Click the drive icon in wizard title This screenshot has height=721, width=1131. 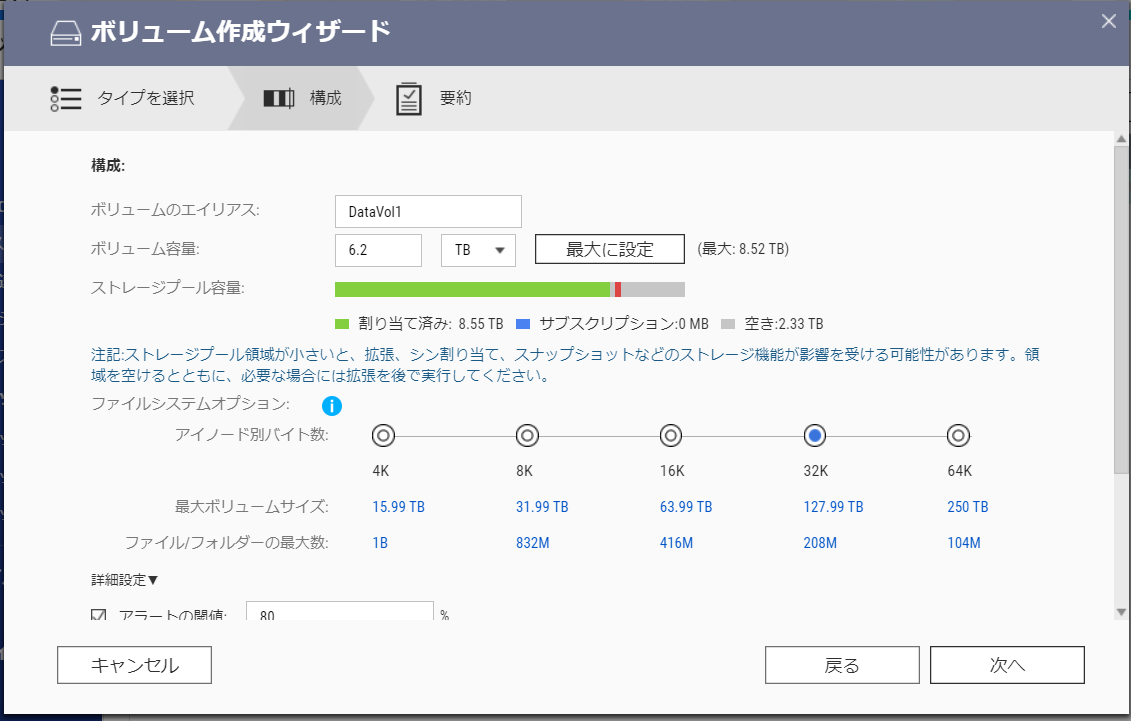[66, 33]
